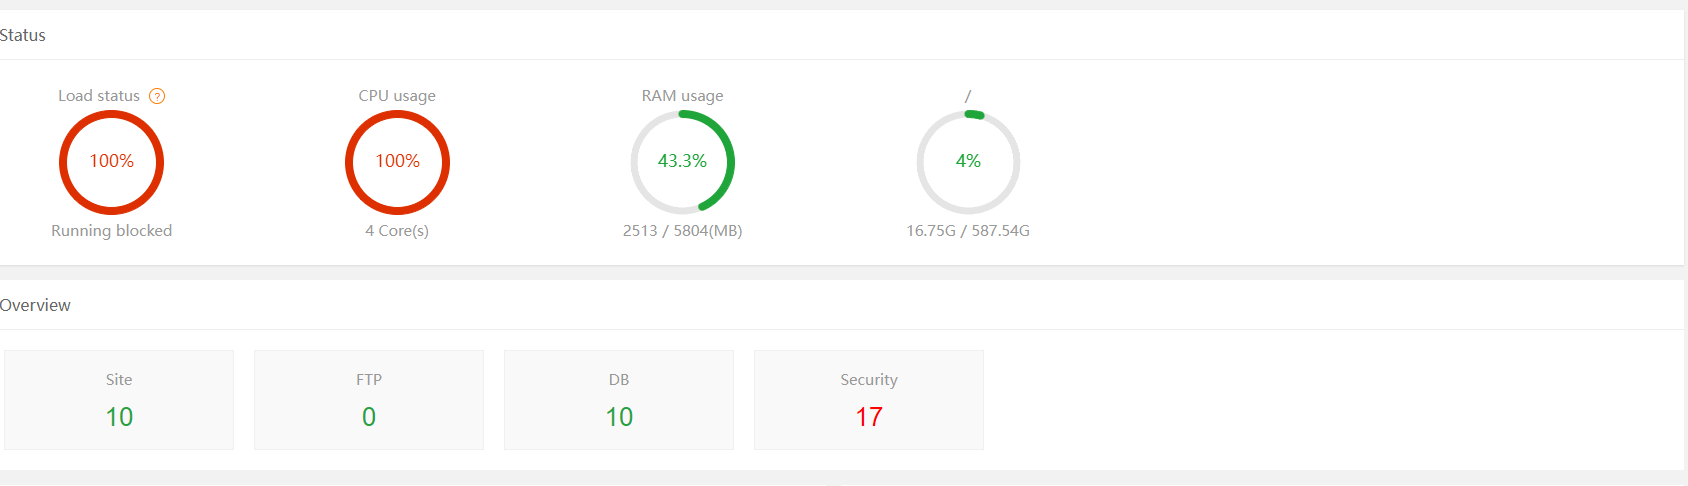Click the Overview section header
The height and width of the screenshot is (486, 1688).
pos(35,306)
